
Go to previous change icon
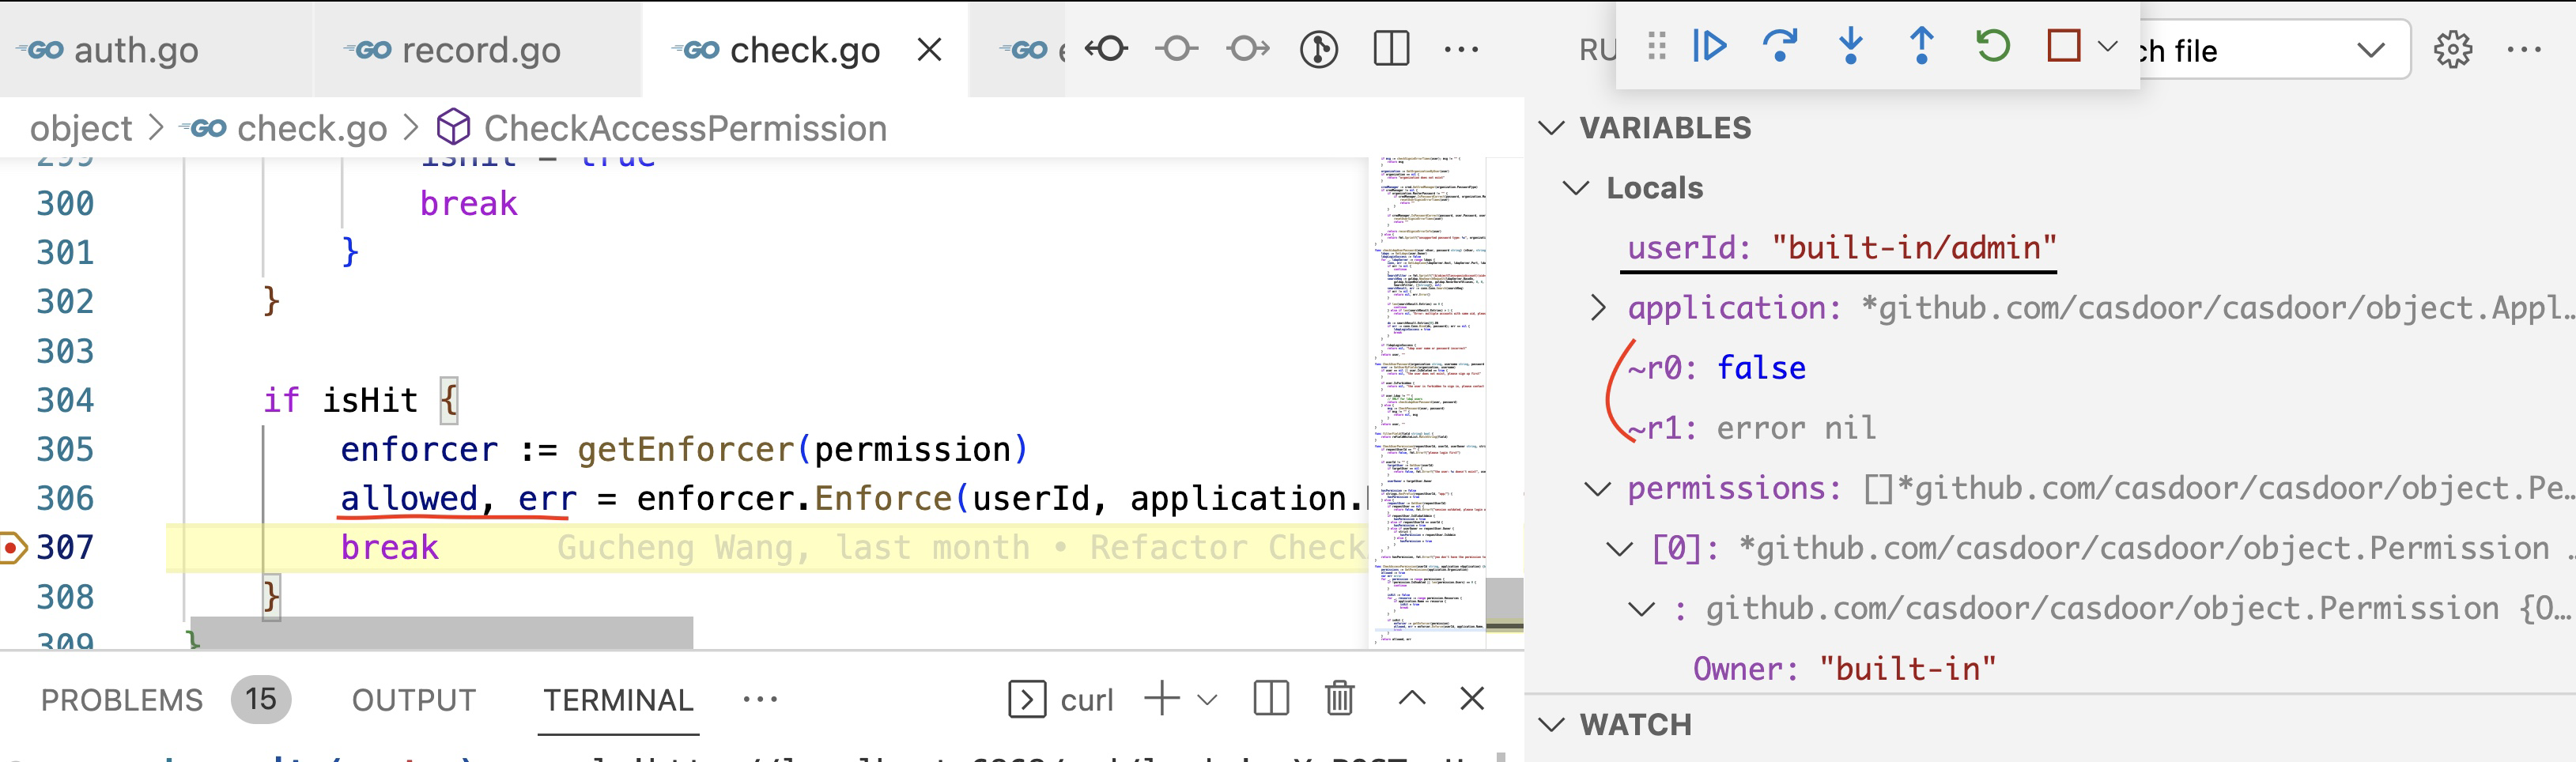pos(1107,48)
